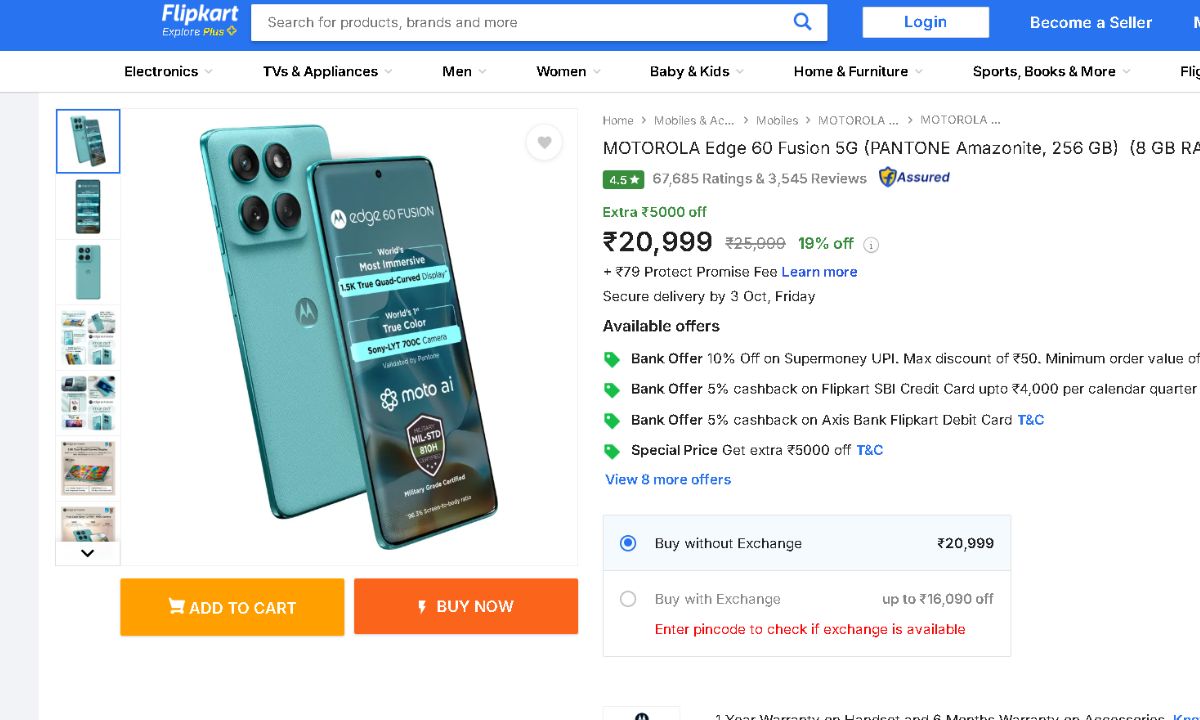Image resolution: width=1200 pixels, height=720 pixels.
Task: Select Buy with Exchange radio button
Action: [x=628, y=599]
